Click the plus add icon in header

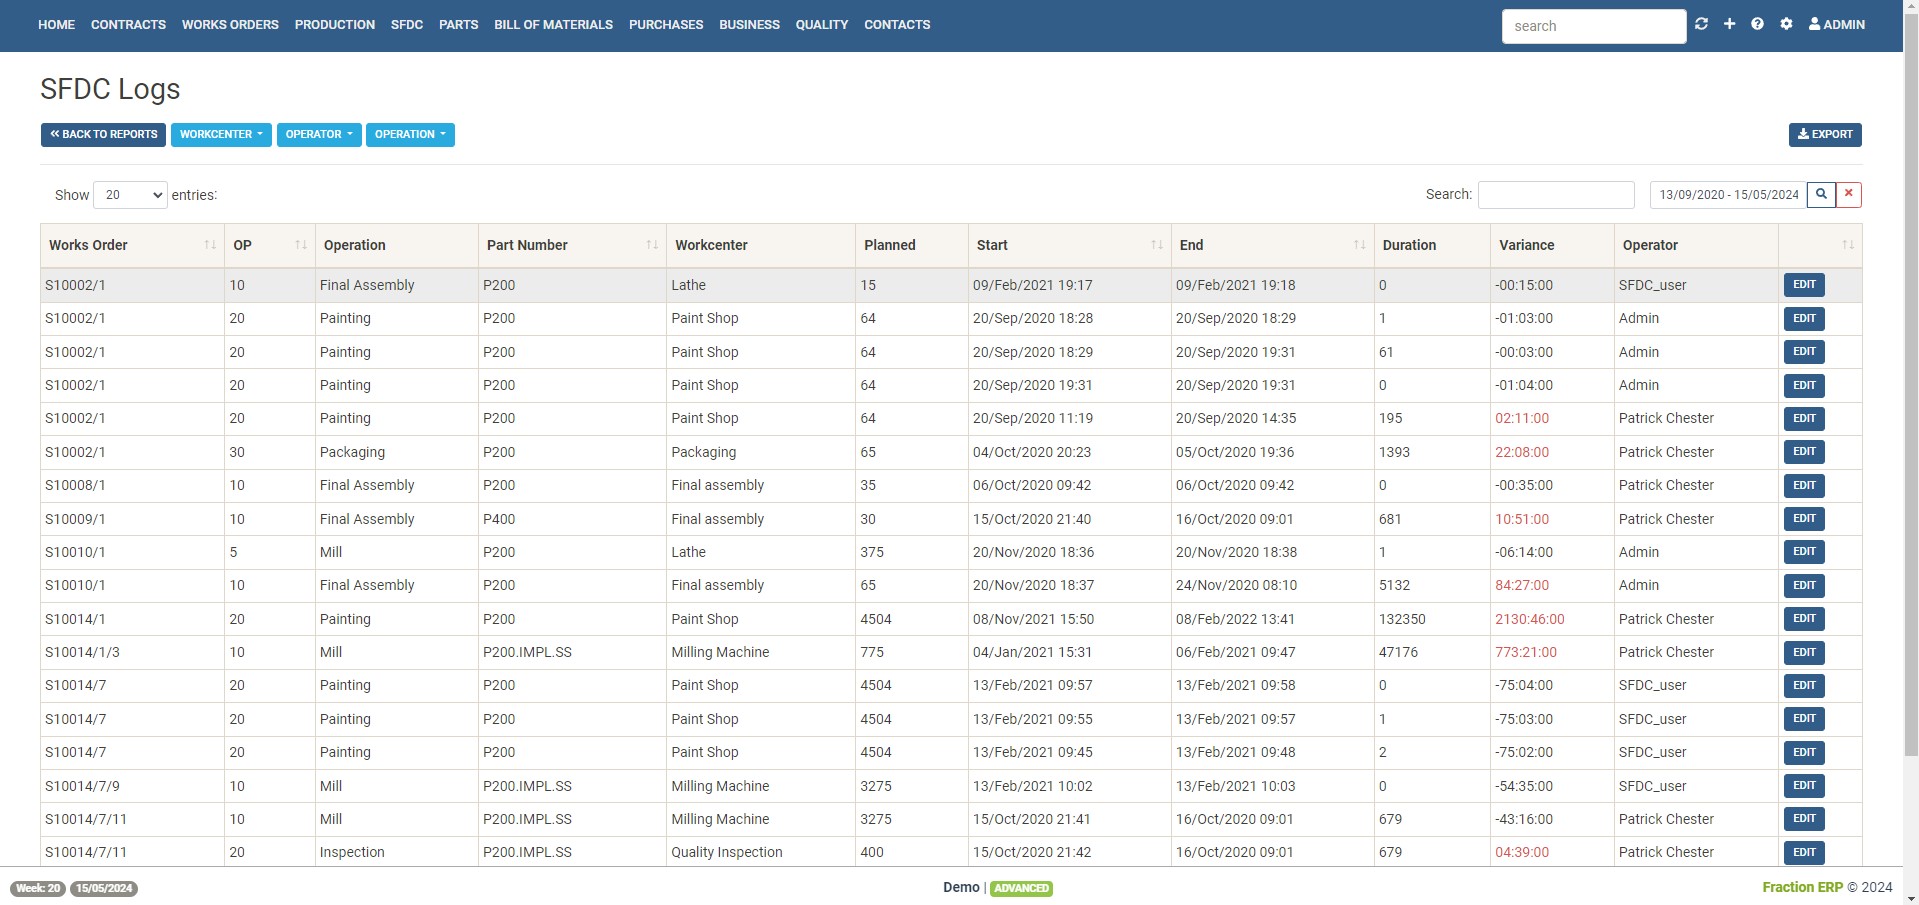coord(1729,24)
